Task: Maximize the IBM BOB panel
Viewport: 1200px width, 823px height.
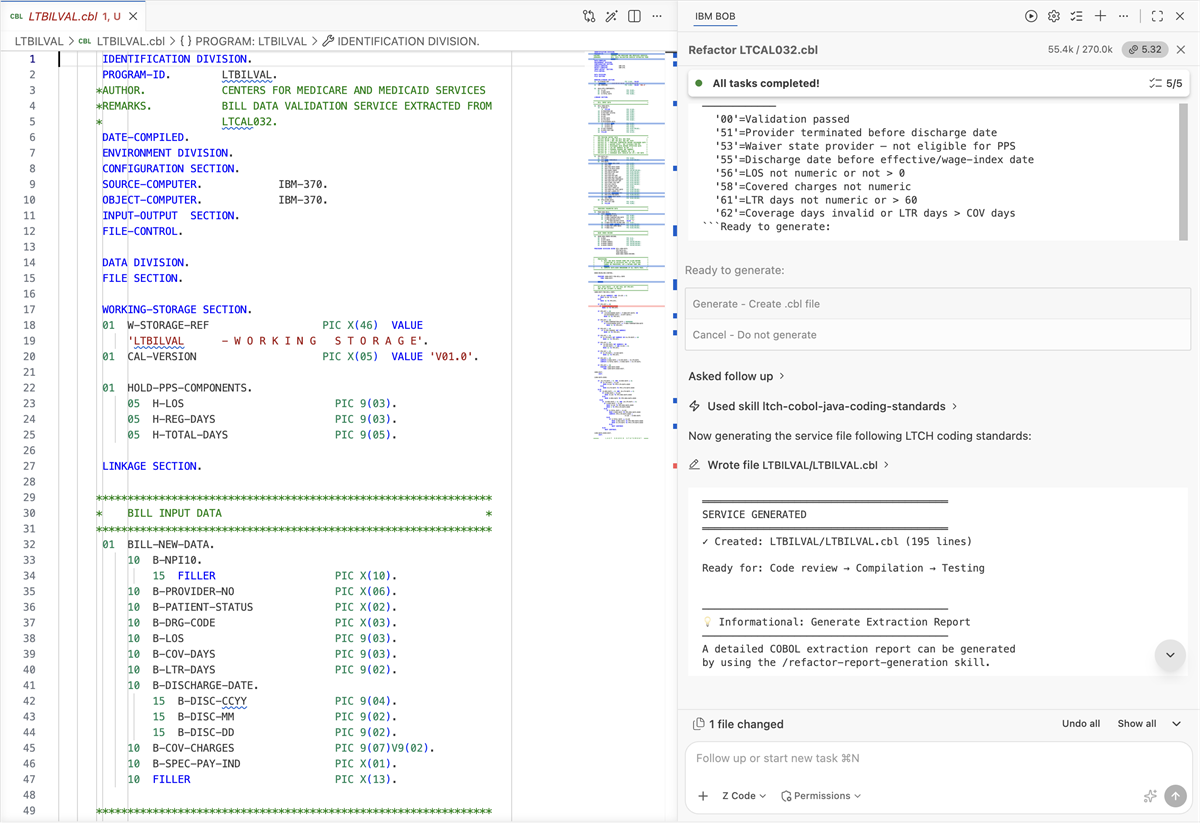Action: coord(1157,16)
